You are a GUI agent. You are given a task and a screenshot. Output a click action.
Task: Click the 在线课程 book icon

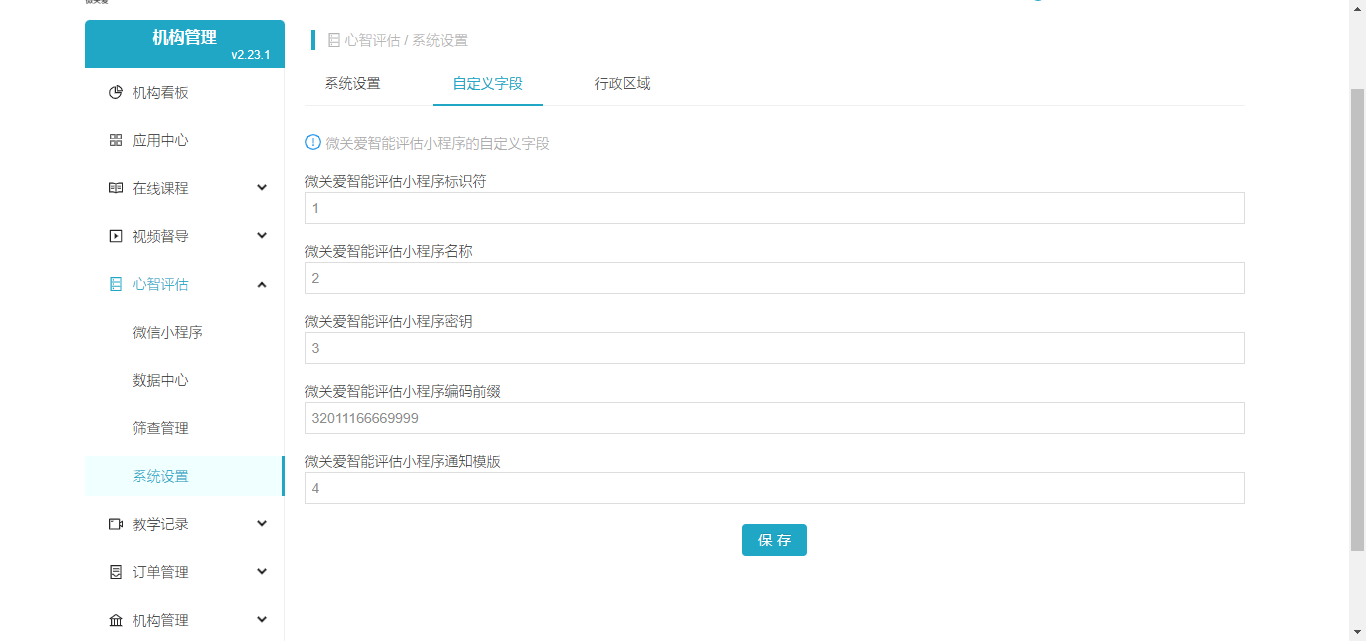116,188
